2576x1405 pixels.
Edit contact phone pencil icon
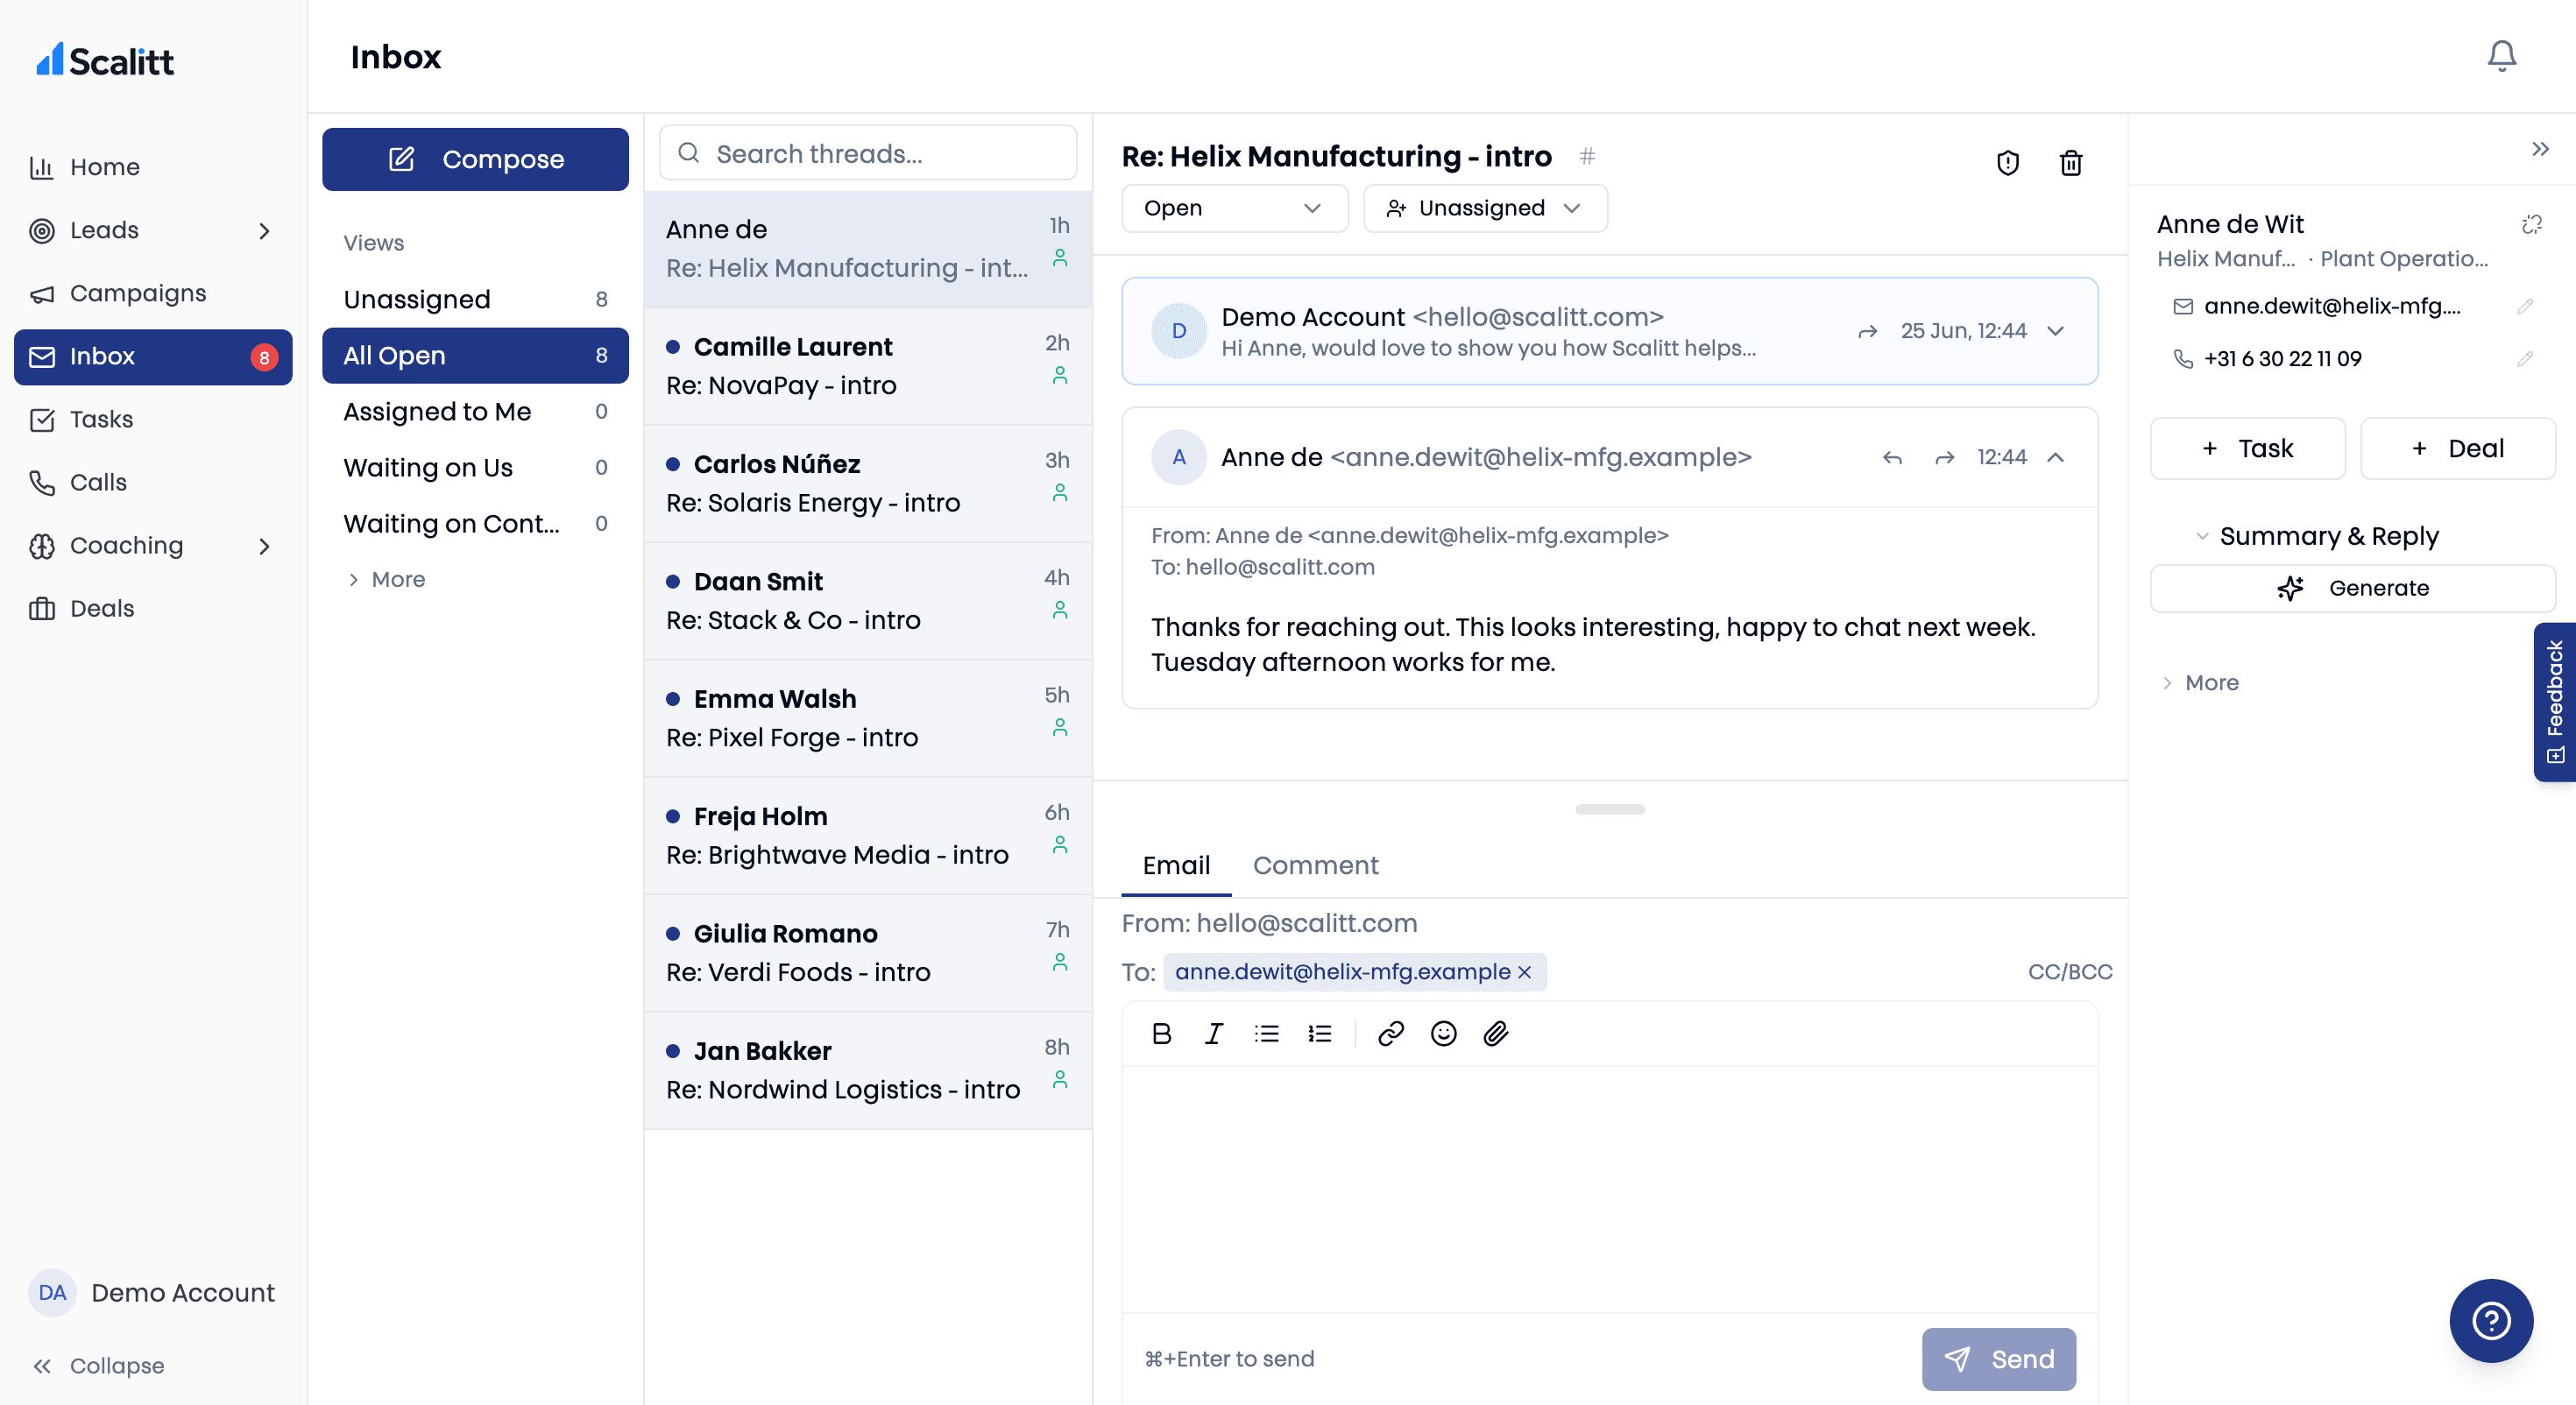click(x=2524, y=358)
